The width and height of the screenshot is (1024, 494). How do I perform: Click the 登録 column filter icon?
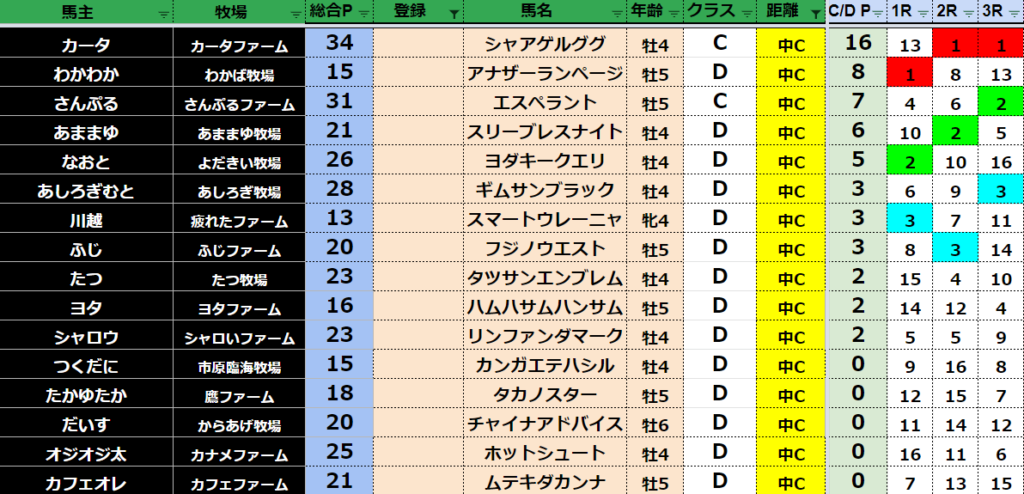point(455,14)
